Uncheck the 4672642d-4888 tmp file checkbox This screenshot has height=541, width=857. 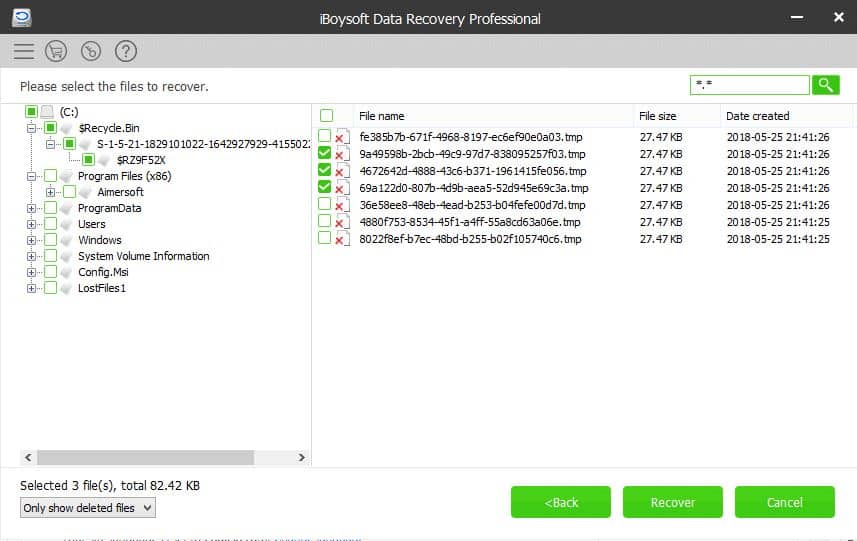[324, 169]
